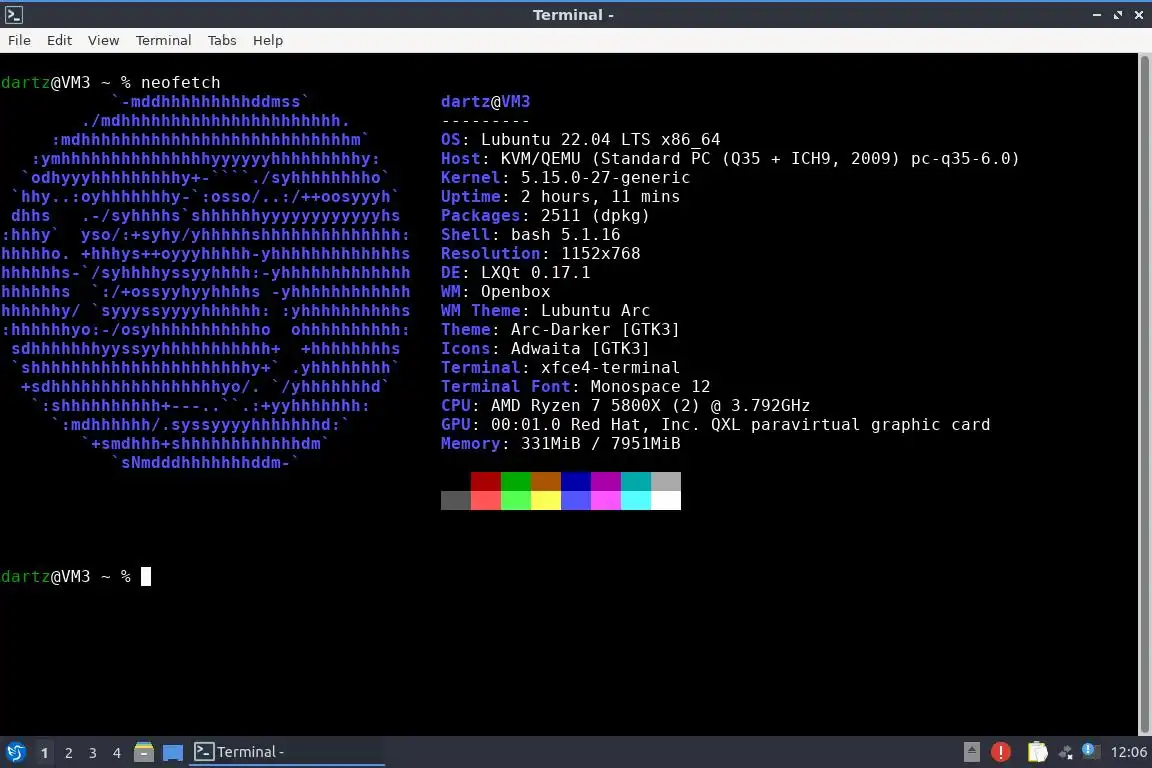Click the bright cyan color block in palette

tap(636, 500)
